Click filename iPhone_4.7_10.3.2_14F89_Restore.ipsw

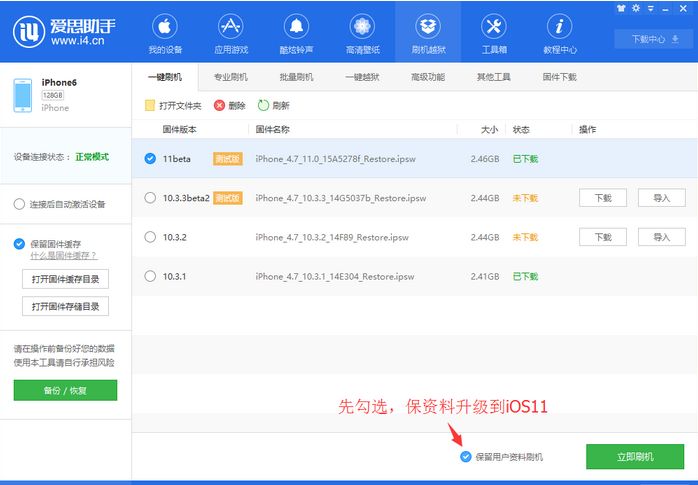(x=332, y=237)
